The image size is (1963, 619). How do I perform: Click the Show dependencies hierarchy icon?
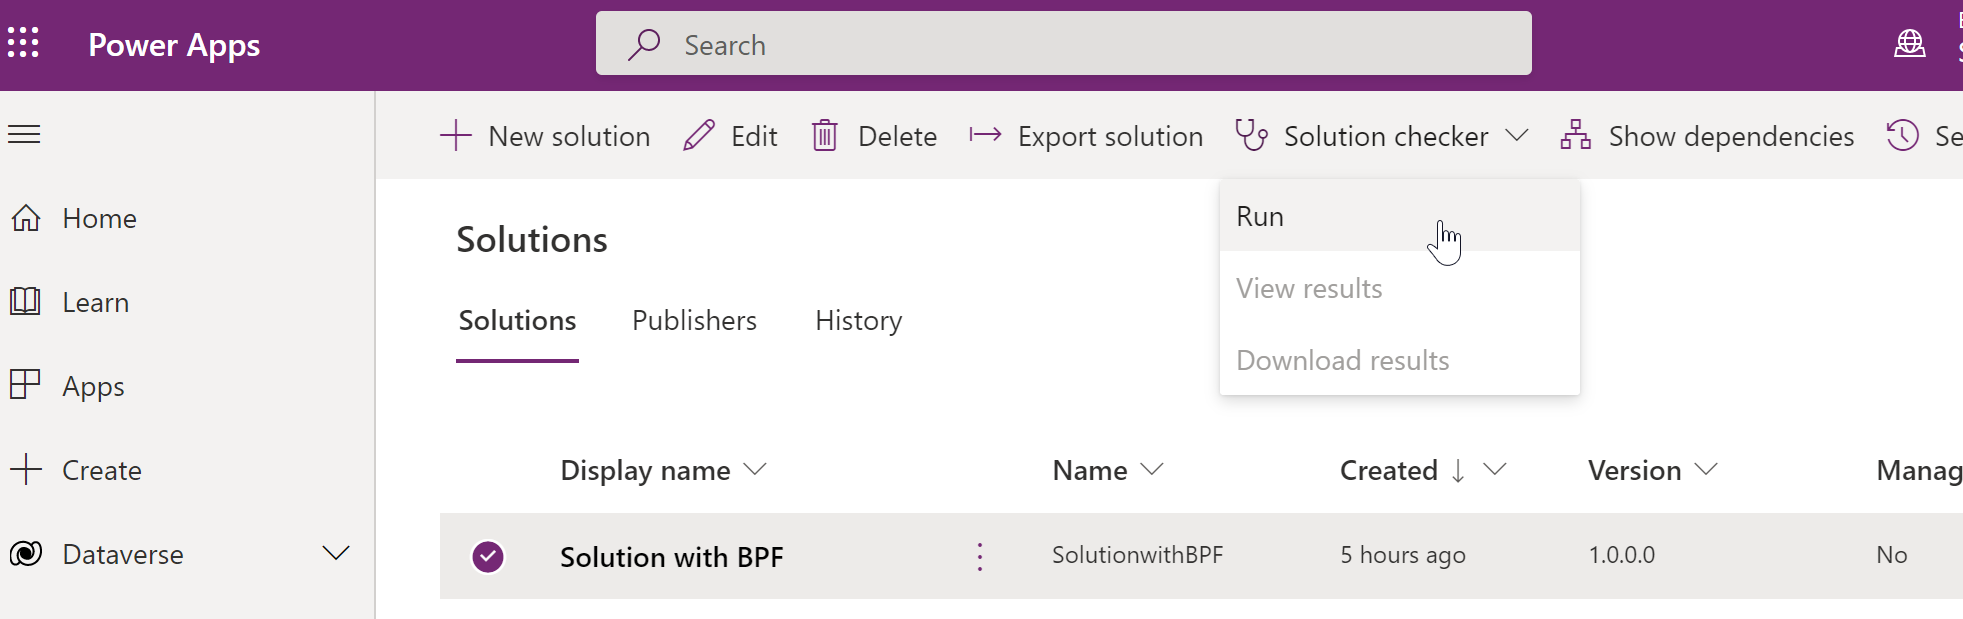click(x=1575, y=135)
